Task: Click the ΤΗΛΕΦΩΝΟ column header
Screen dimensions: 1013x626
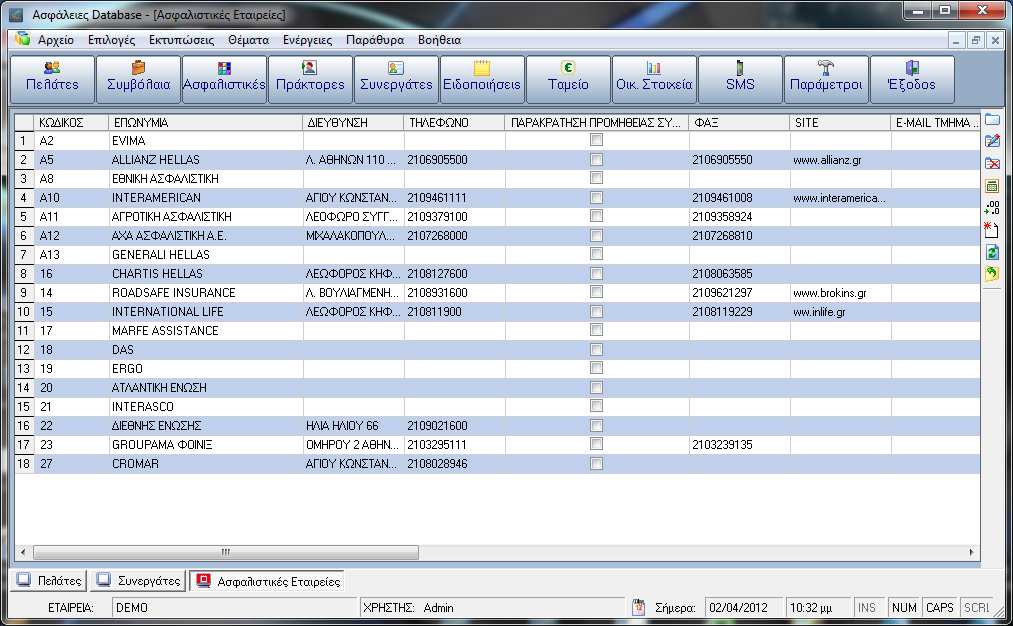Action: pyautogui.click(x=454, y=122)
